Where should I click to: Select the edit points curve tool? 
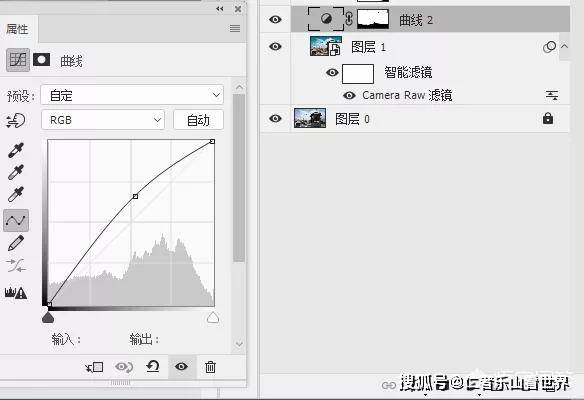click(x=16, y=220)
